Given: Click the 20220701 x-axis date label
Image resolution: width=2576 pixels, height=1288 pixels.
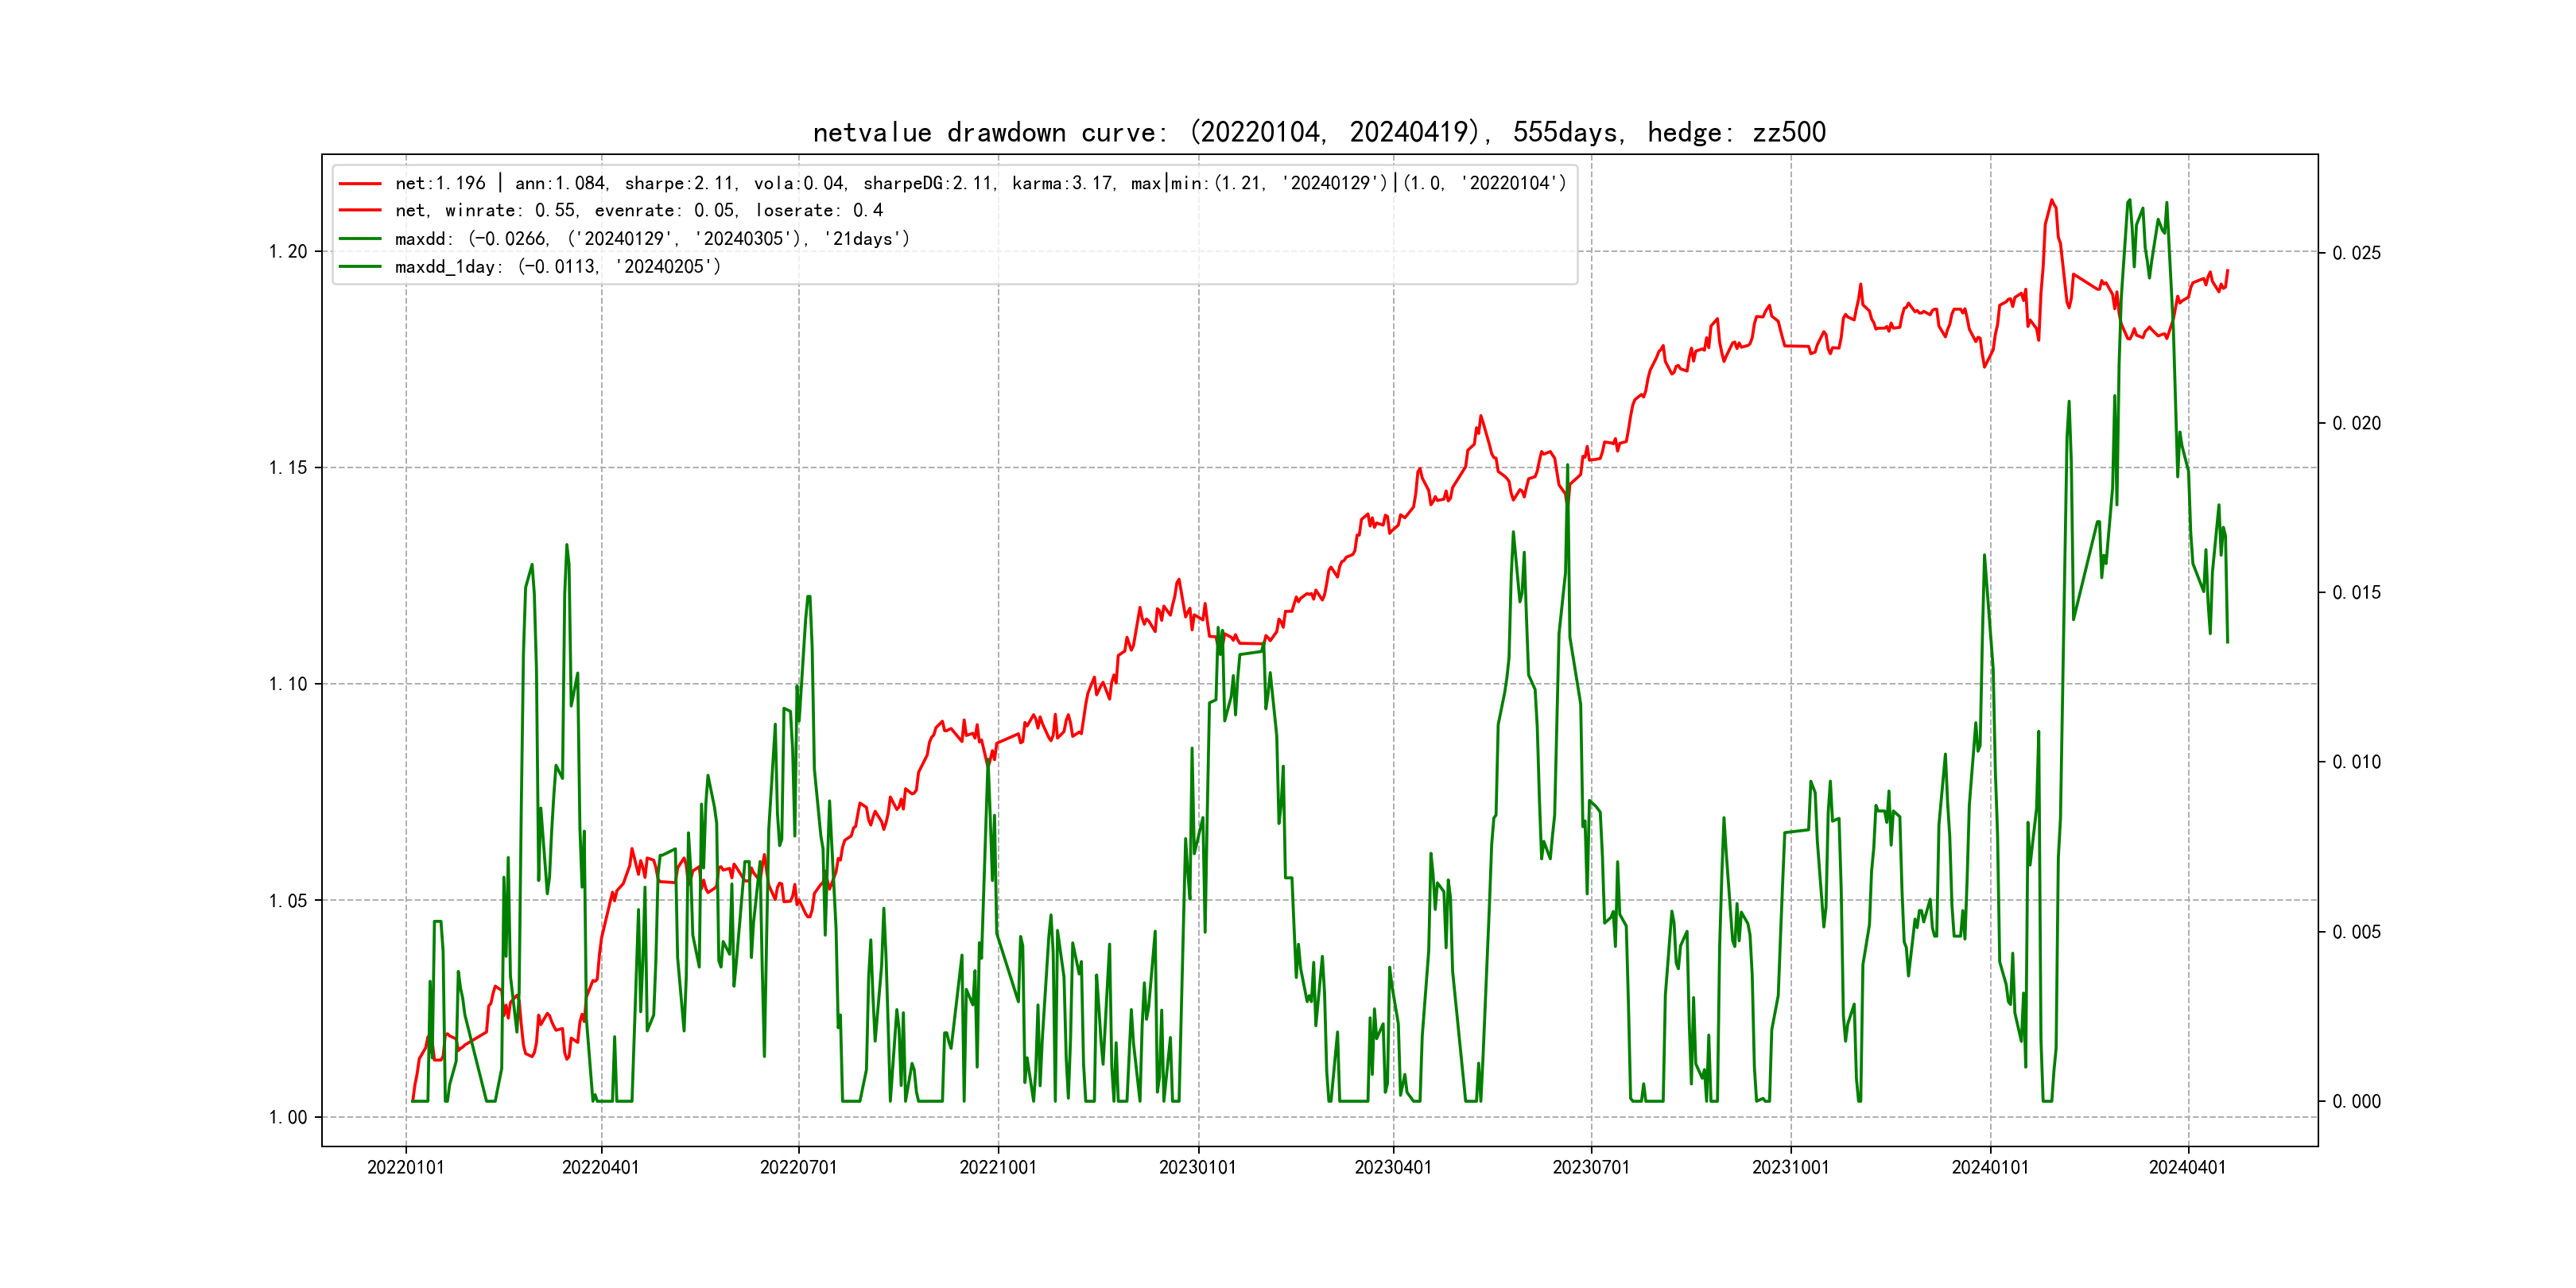Looking at the screenshot, I should pyautogui.click(x=798, y=1168).
